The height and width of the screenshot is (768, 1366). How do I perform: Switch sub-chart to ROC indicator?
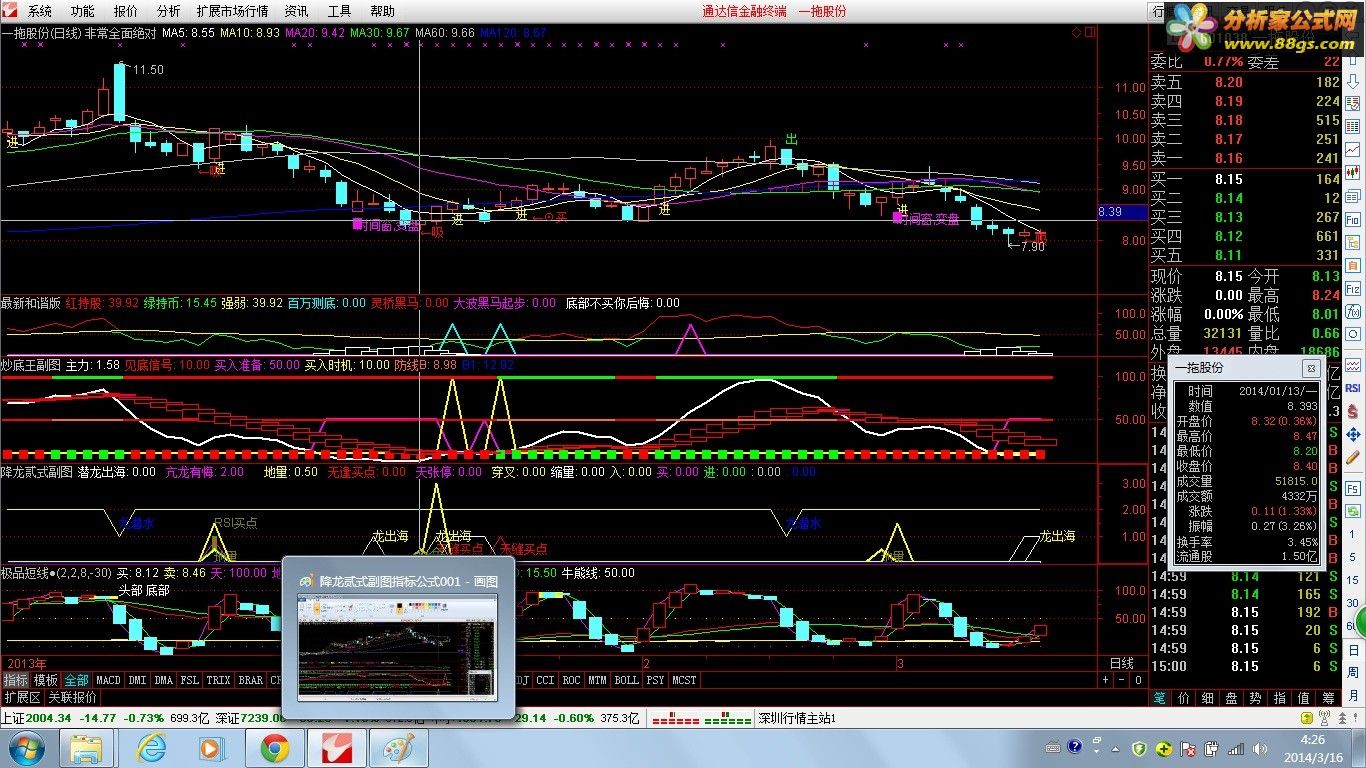coord(571,680)
